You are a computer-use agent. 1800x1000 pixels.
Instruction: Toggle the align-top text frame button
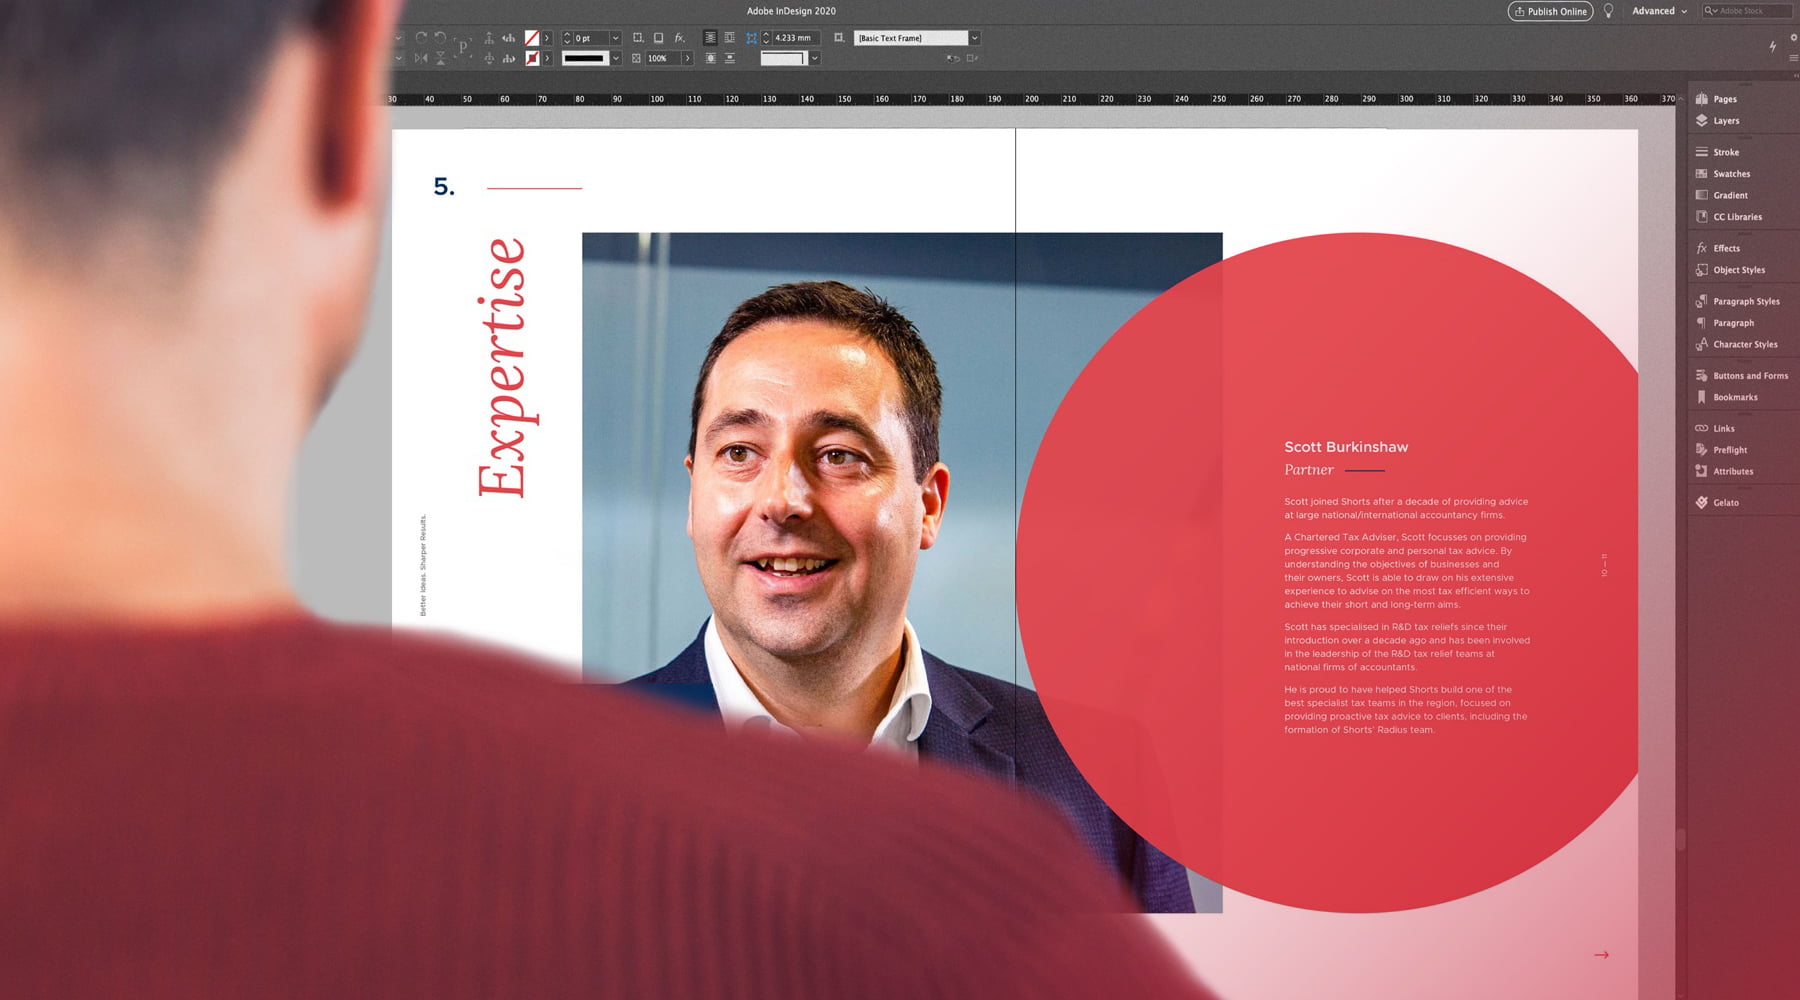pyautogui.click(x=710, y=38)
